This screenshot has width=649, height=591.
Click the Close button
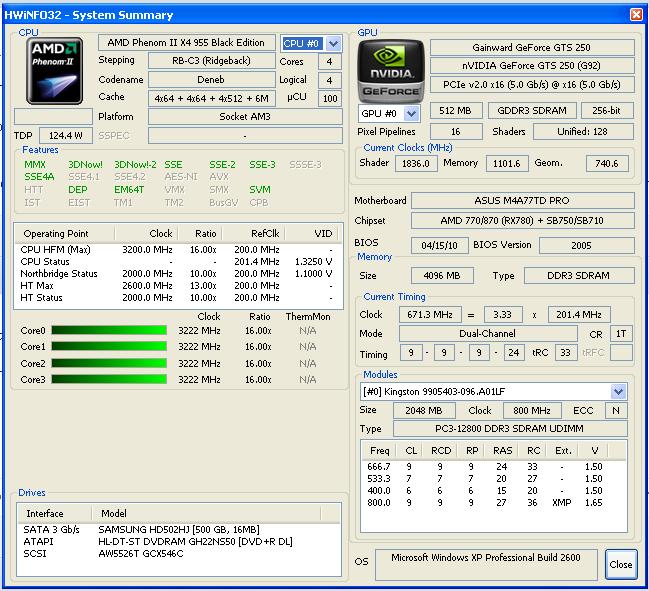point(620,564)
